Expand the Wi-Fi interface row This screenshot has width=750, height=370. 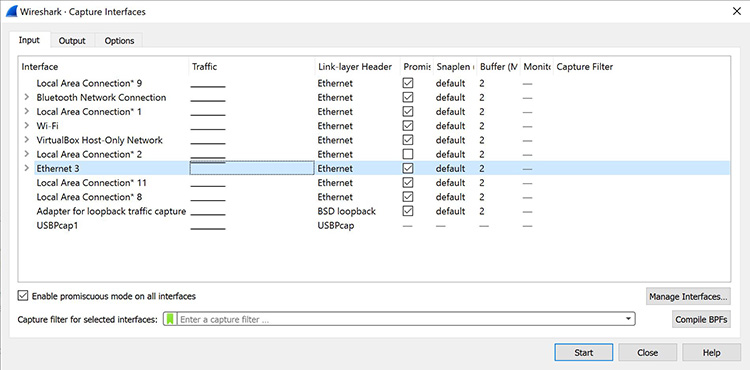pyautogui.click(x=27, y=126)
